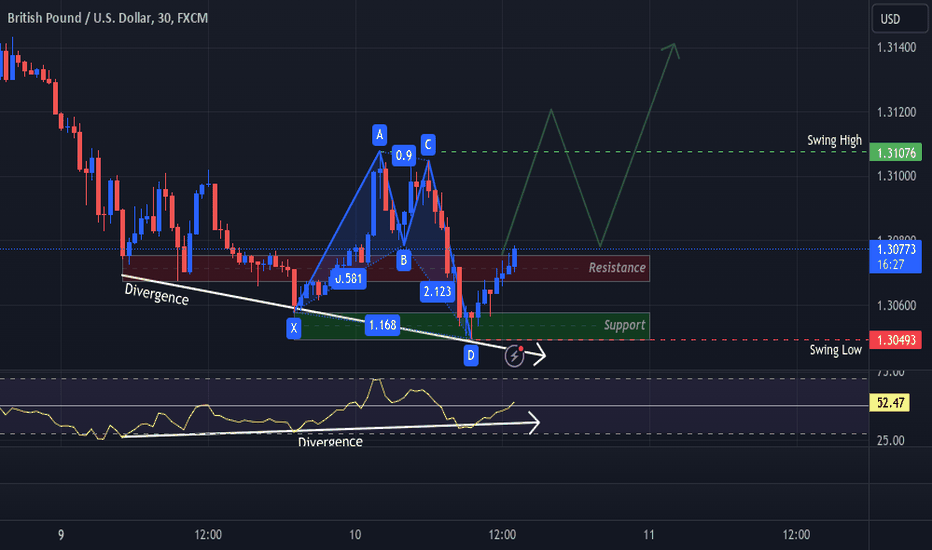Click the 1.31000 price axis value
The width and height of the screenshot is (932, 550).
(896, 176)
